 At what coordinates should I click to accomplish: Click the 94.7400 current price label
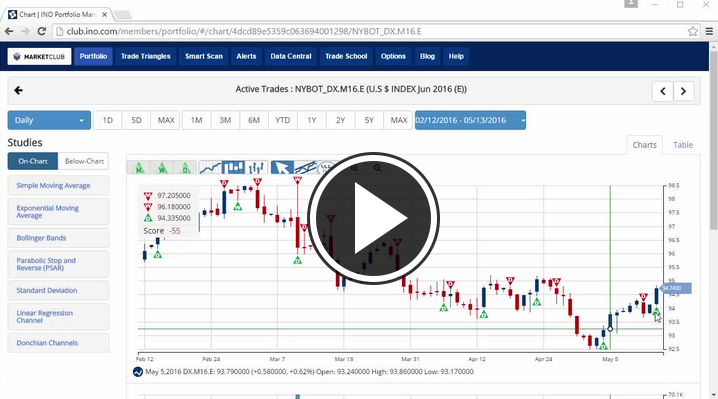[676, 288]
